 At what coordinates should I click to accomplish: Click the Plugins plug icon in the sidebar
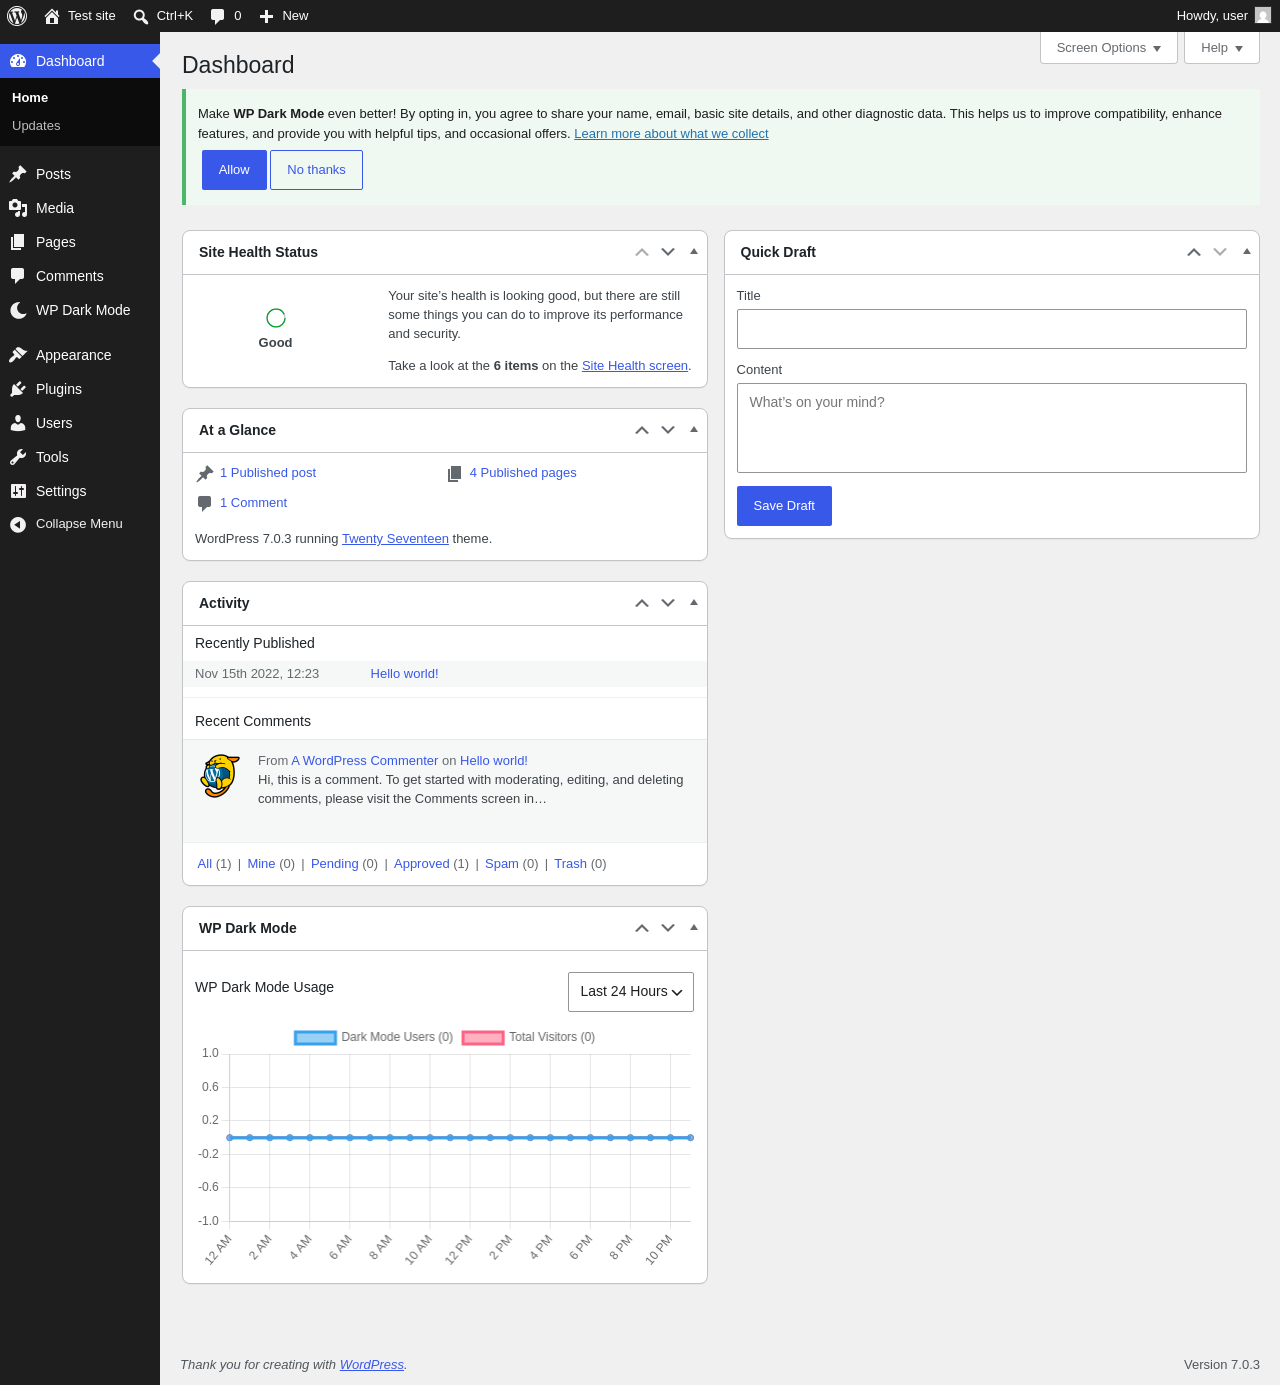(x=18, y=389)
